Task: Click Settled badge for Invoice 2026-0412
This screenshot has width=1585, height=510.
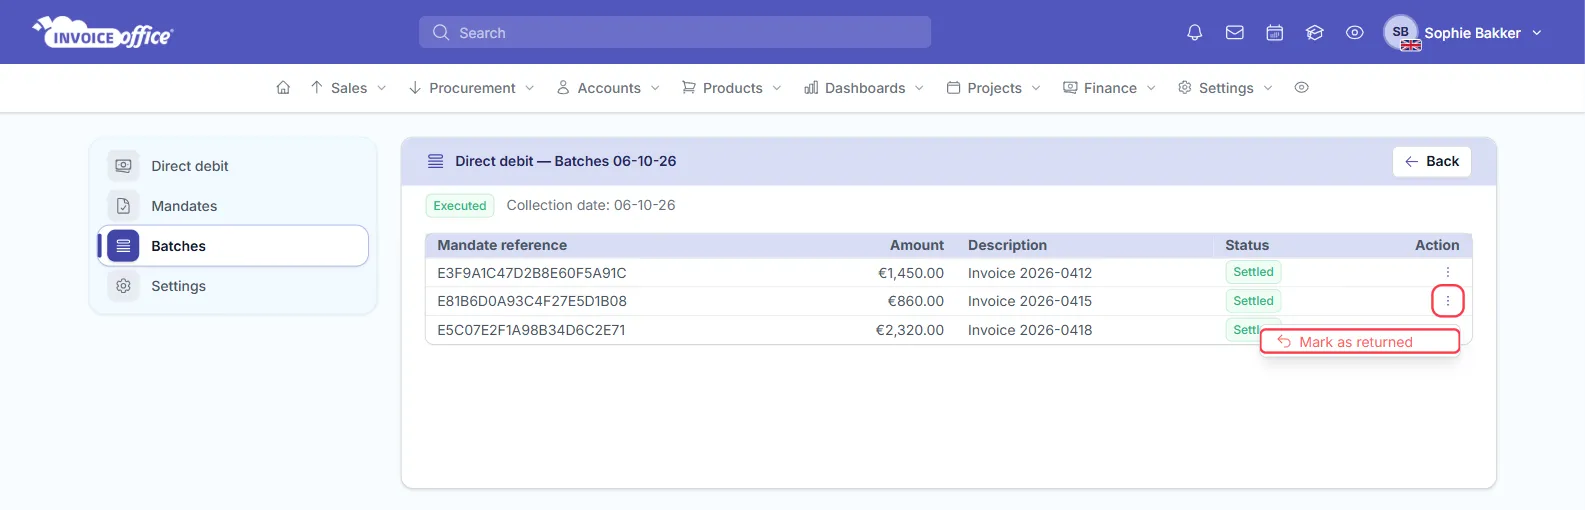Action: (x=1253, y=272)
